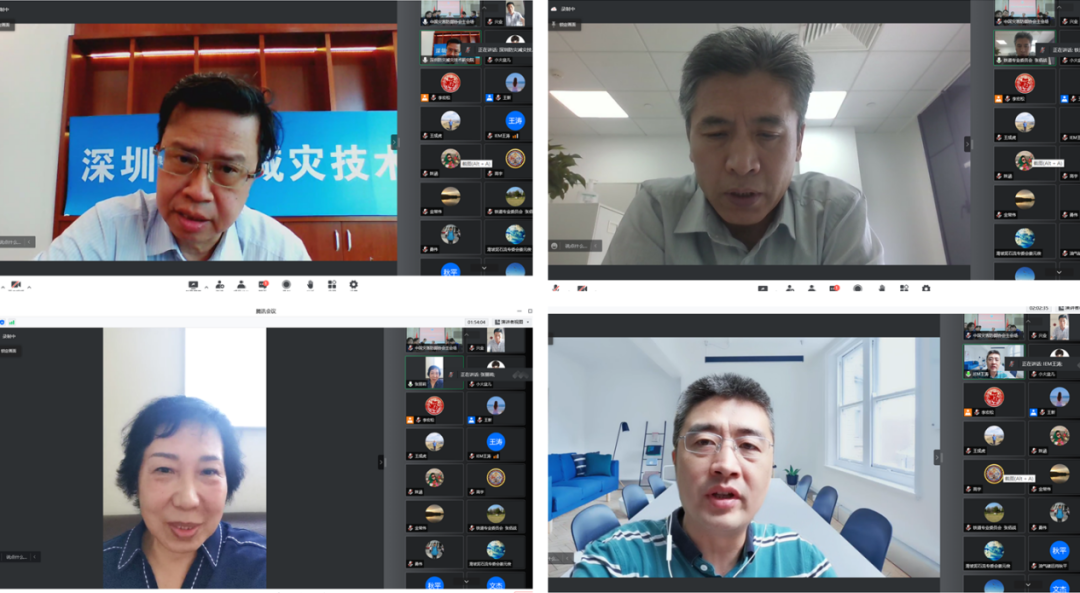Viewport: 1080px width, 593px height.
Task: Click timer 02:02:35 in striped-shirt speaker window
Action: click(1039, 309)
